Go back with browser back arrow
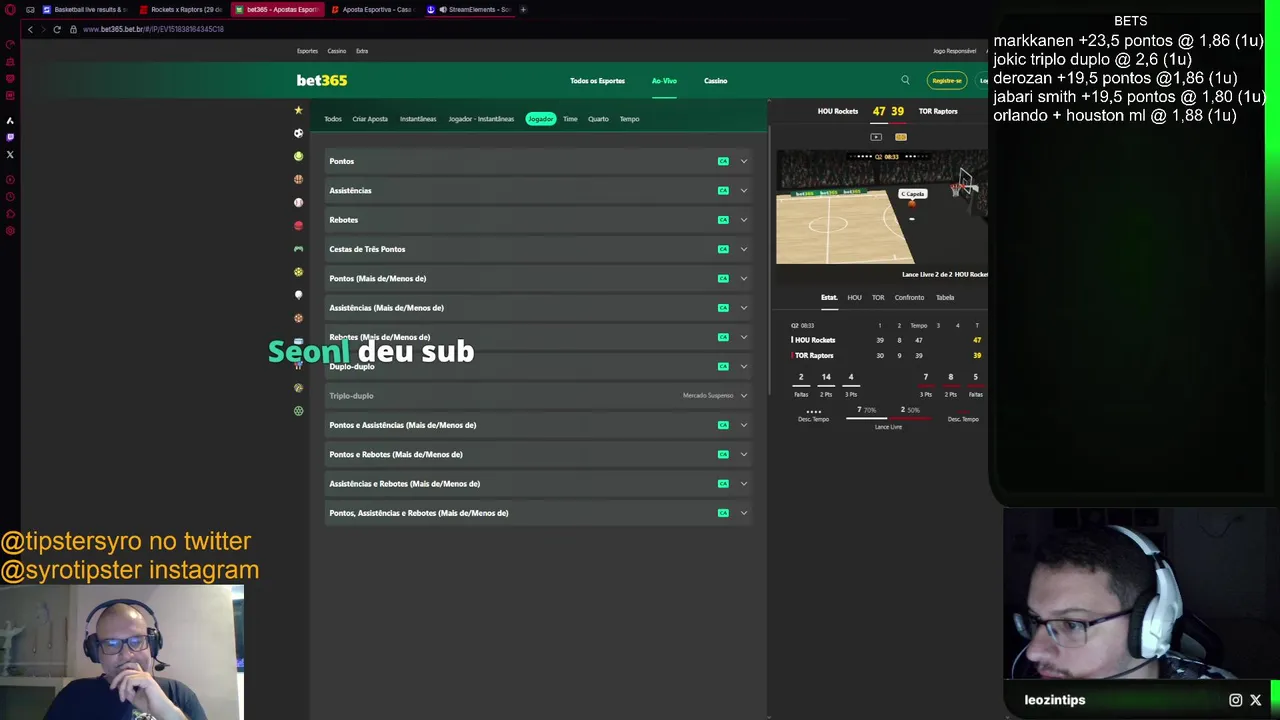Screen dimensions: 1280x720 [30, 29]
